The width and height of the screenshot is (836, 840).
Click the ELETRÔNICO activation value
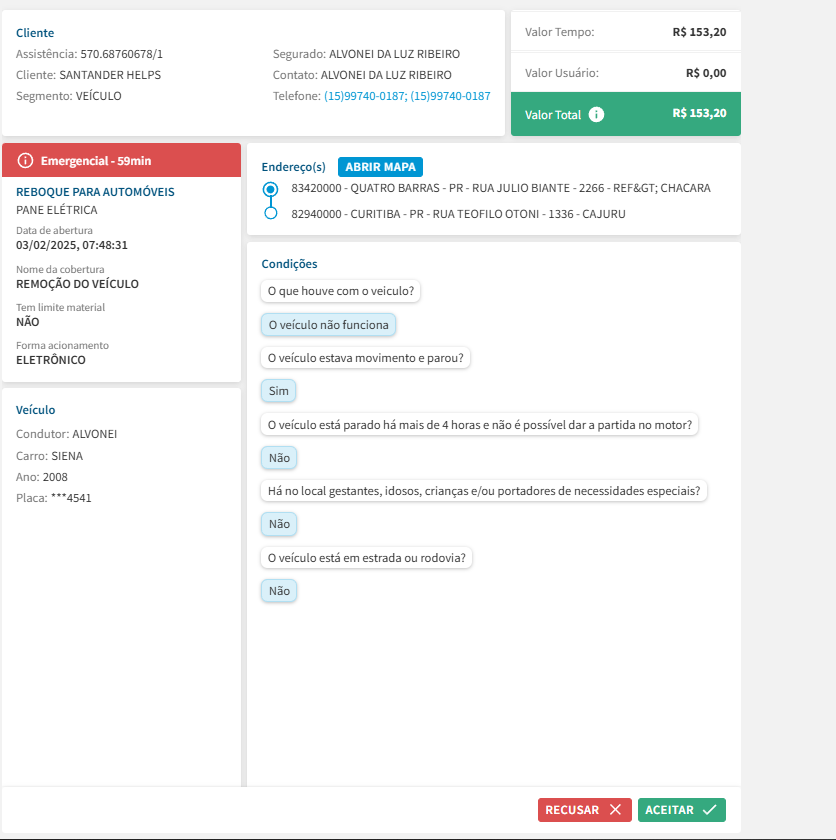coord(51,360)
